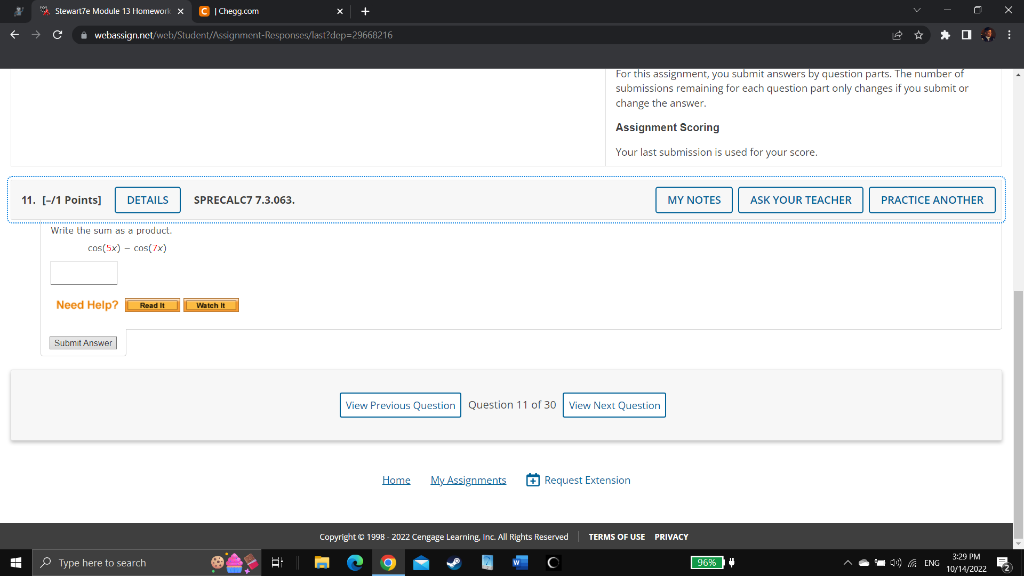Screen dimensions: 1024x576
Task: Click the Request Extension link text
Action: 587,480
